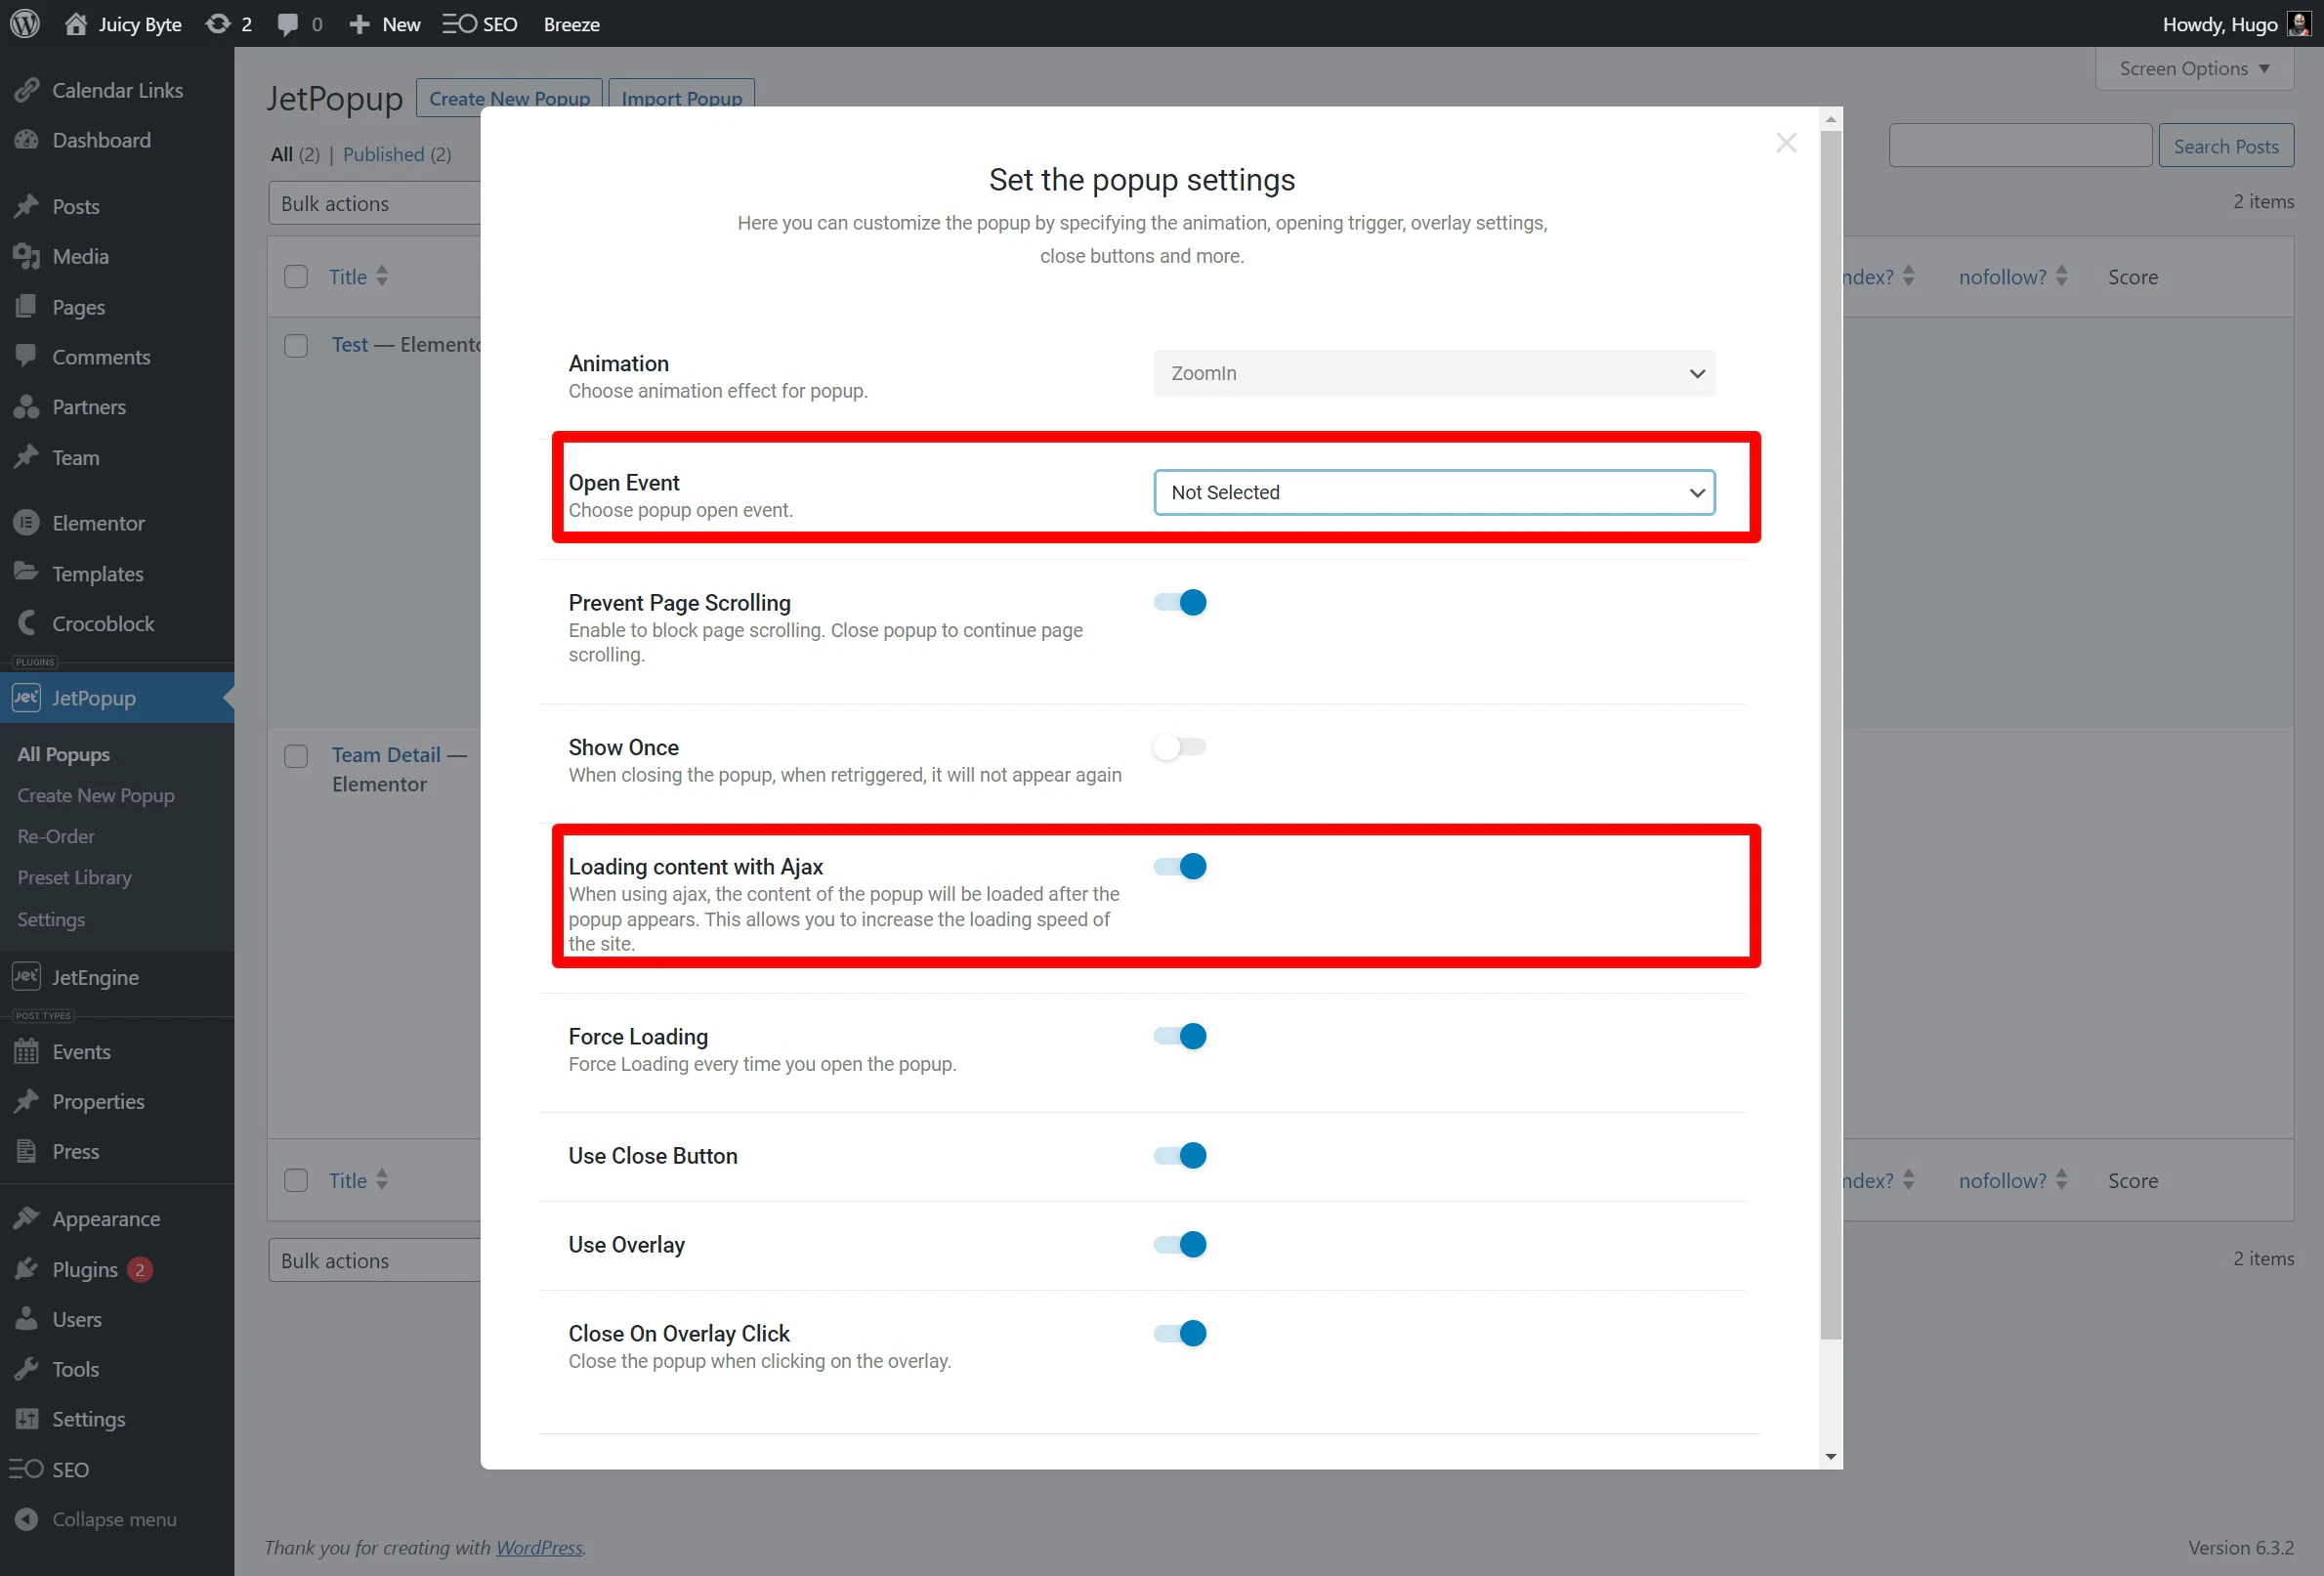Open Preset Library submenu item

[74, 877]
